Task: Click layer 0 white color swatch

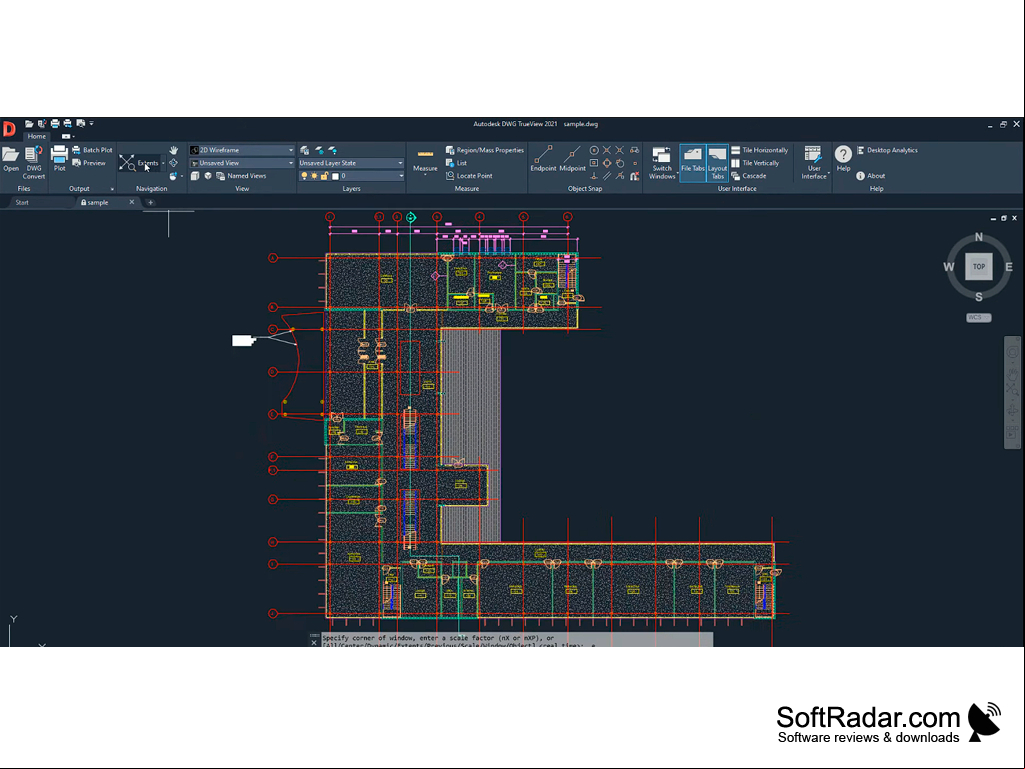Action: [x=335, y=176]
